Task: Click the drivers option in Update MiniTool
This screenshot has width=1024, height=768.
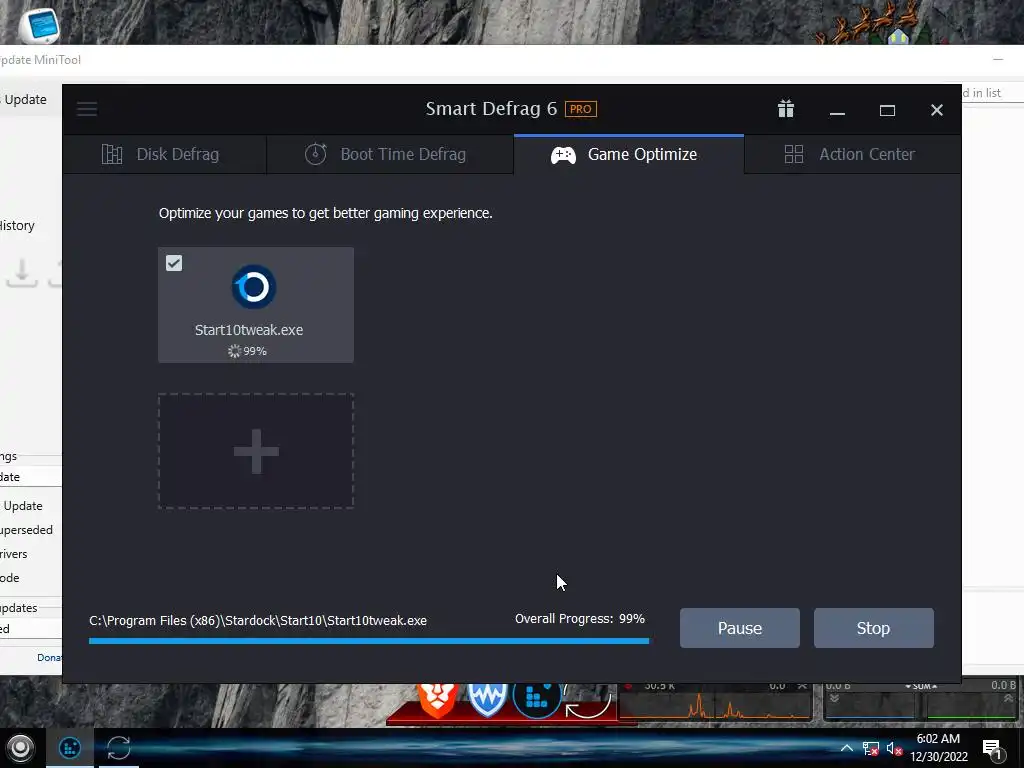Action: pyautogui.click(x=14, y=554)
